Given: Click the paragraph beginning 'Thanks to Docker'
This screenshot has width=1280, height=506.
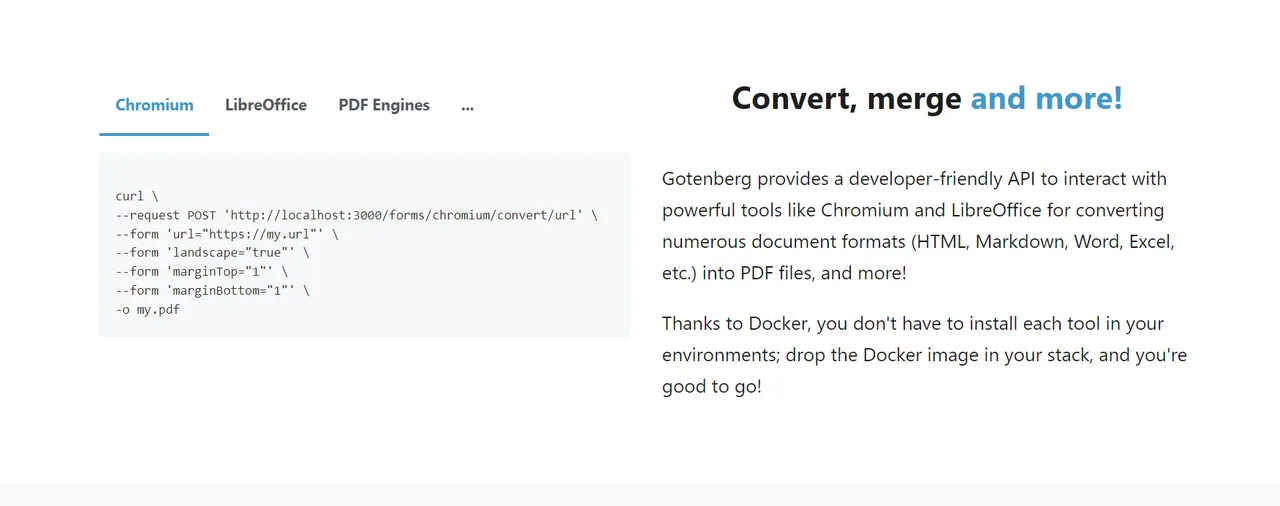Looking at the screenshot, I should pos(925,355).
